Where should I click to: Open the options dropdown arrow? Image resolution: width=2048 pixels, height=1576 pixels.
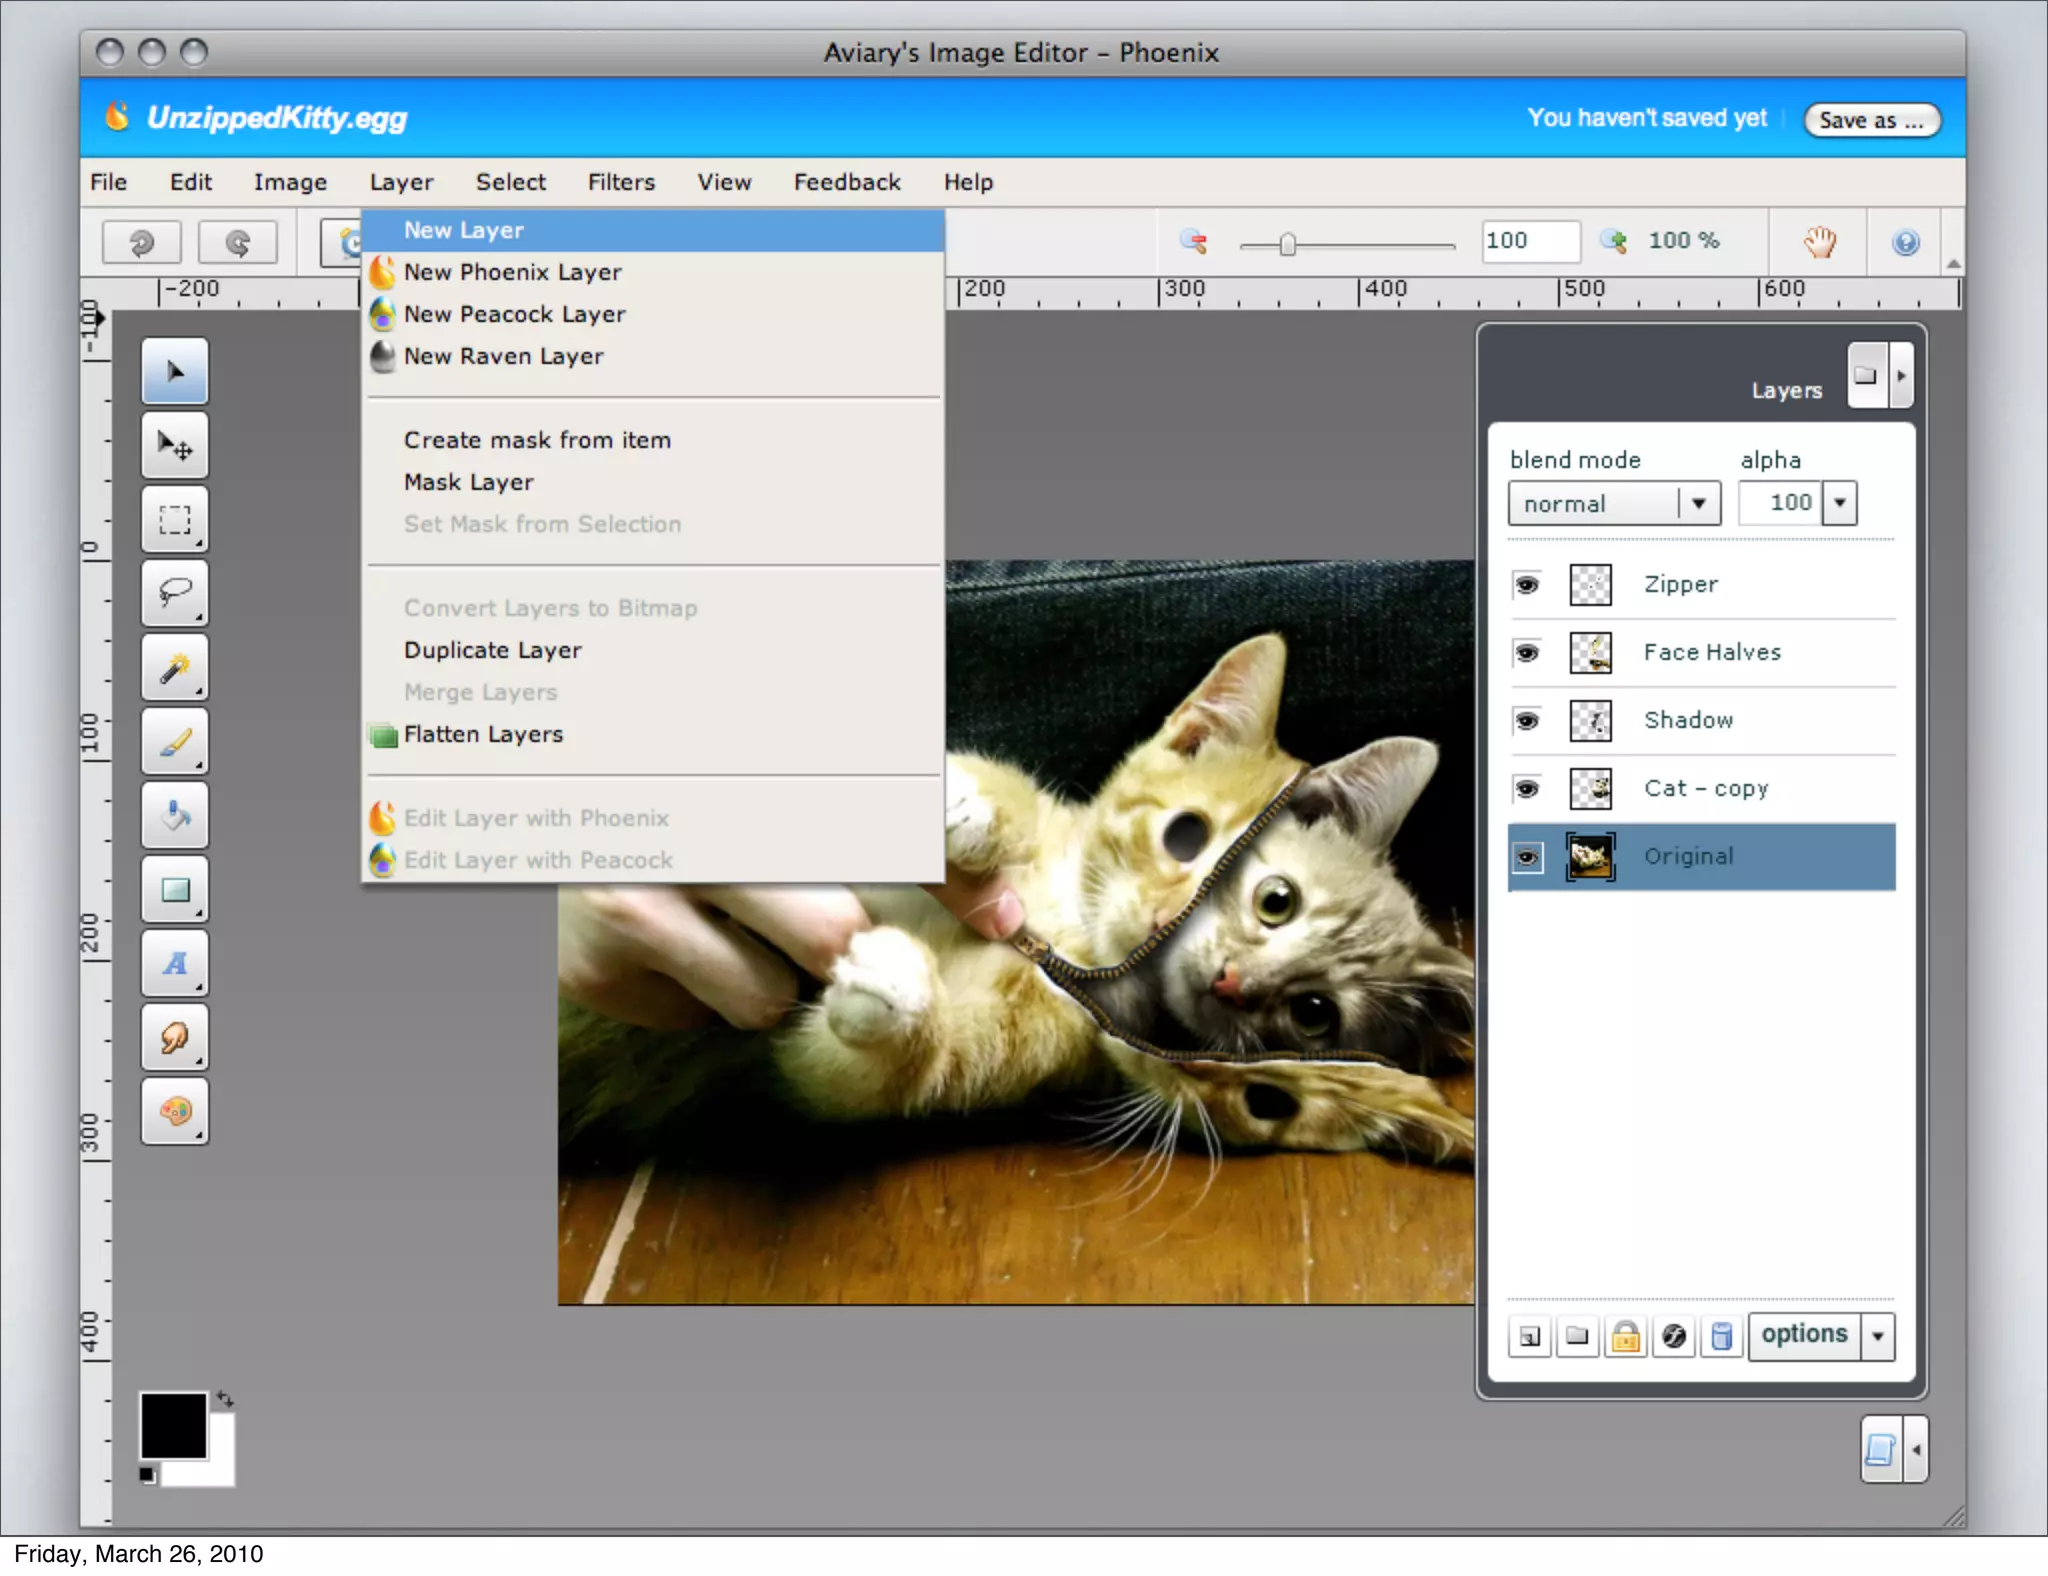pyautogui.click(x=1878, y=1336)
